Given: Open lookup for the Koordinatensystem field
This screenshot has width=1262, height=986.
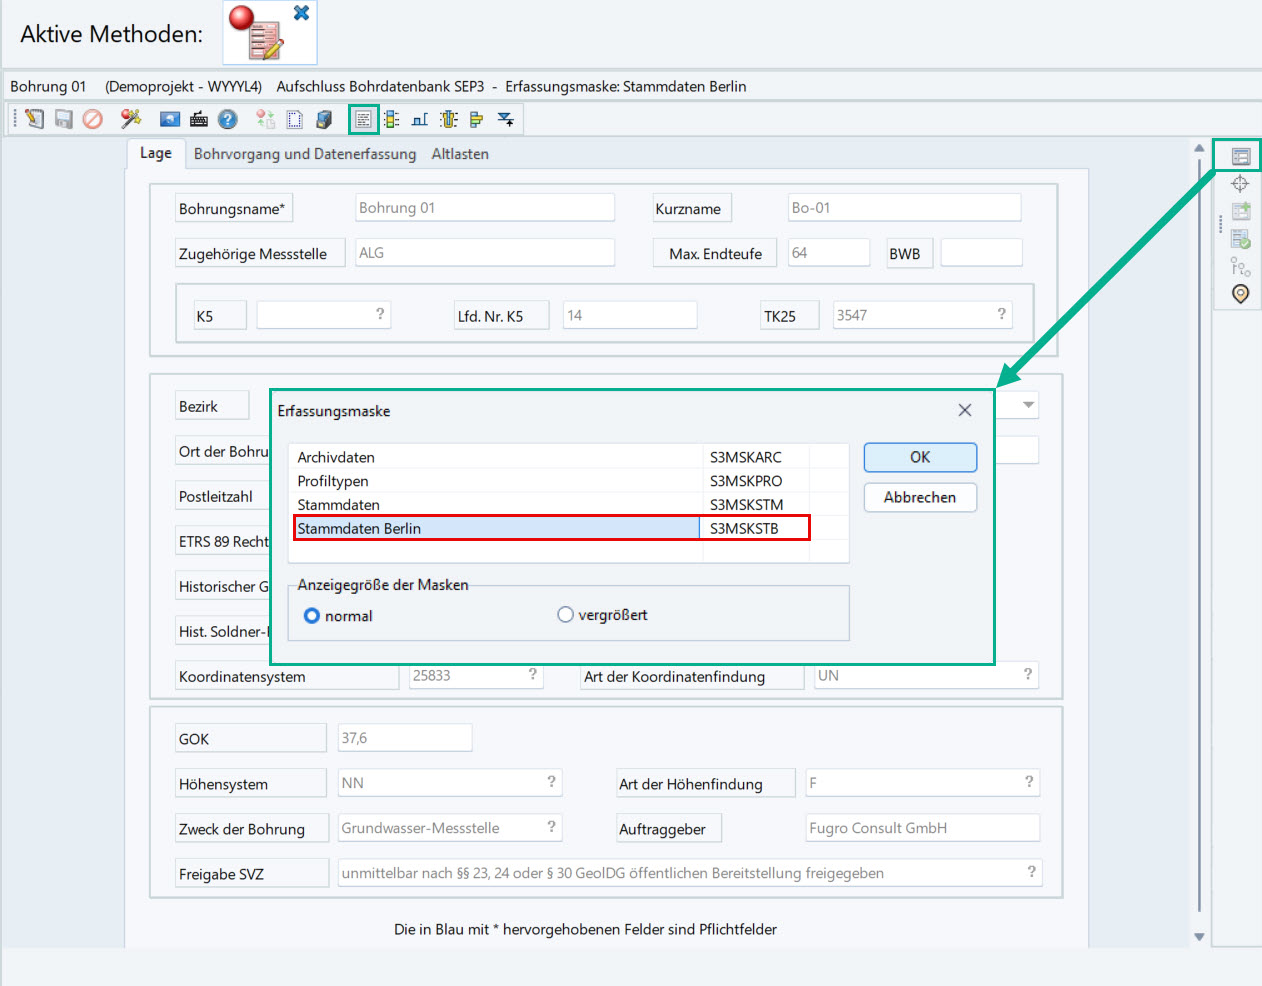Looking at the screenshot, I should pyautogui.click(x=533, y=675).
